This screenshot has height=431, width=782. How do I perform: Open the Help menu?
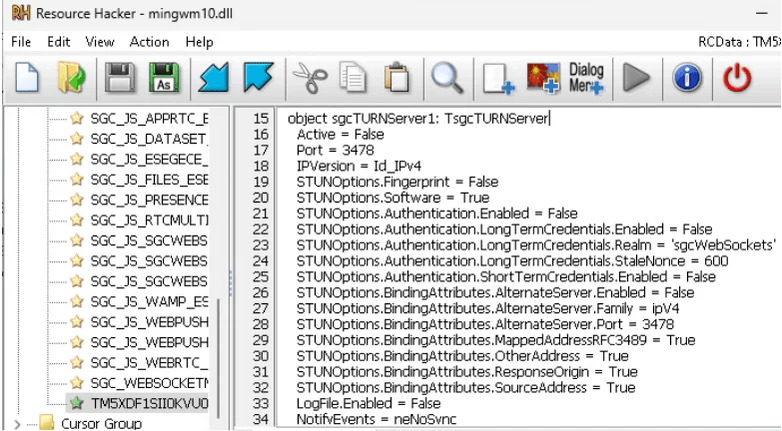(199, 42)
